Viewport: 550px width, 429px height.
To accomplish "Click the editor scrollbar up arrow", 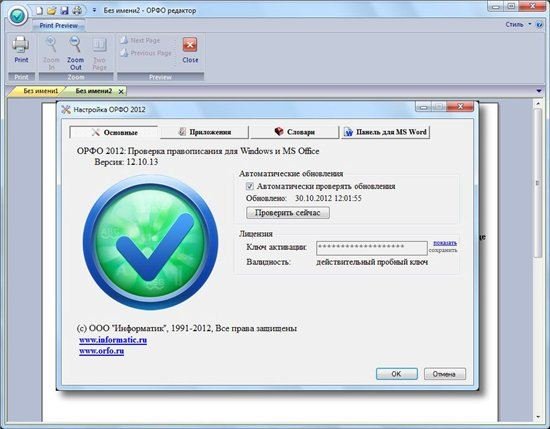I will (538, 103).
